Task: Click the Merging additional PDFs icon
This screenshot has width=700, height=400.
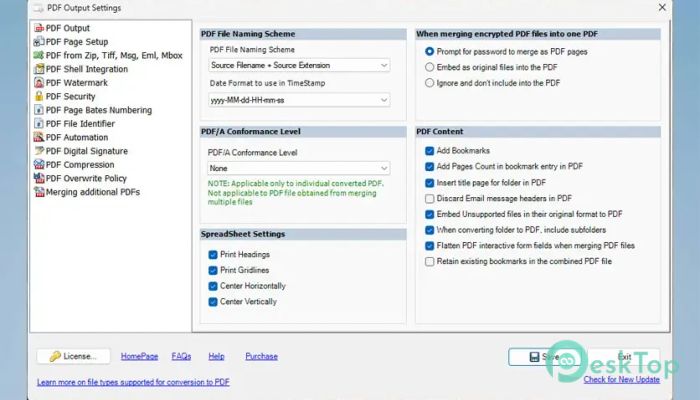Action: [39, 192]
